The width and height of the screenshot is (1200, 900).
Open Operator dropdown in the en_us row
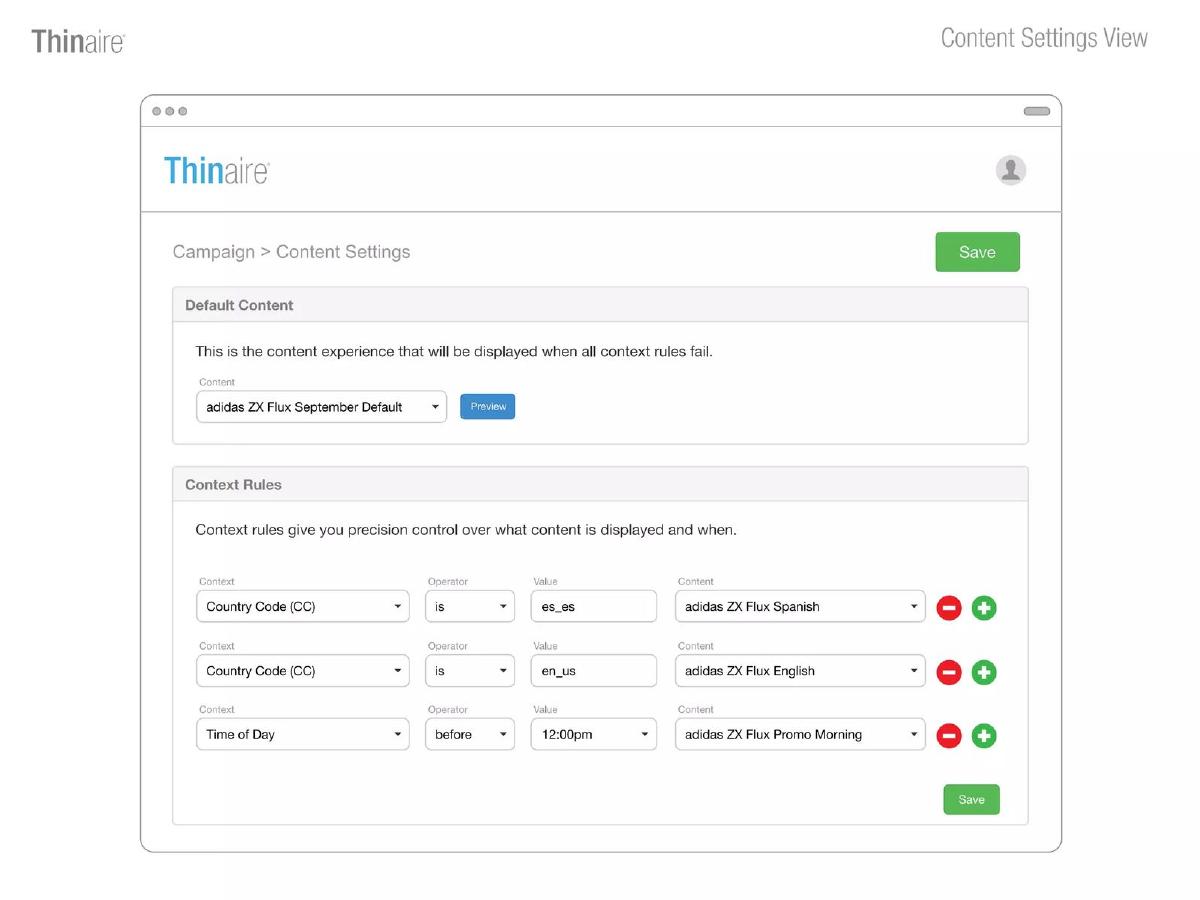tap(470, 670)
